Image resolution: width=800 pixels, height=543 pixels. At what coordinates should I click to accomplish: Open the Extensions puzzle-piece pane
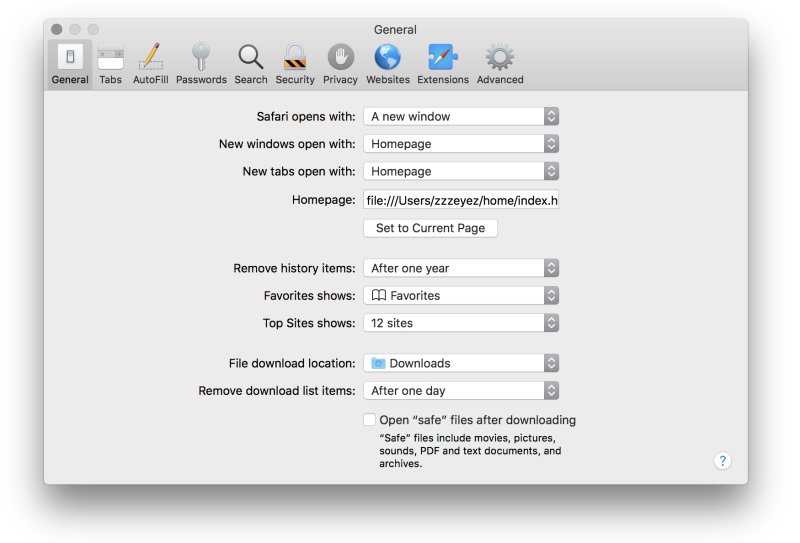[x=443, y=64]
